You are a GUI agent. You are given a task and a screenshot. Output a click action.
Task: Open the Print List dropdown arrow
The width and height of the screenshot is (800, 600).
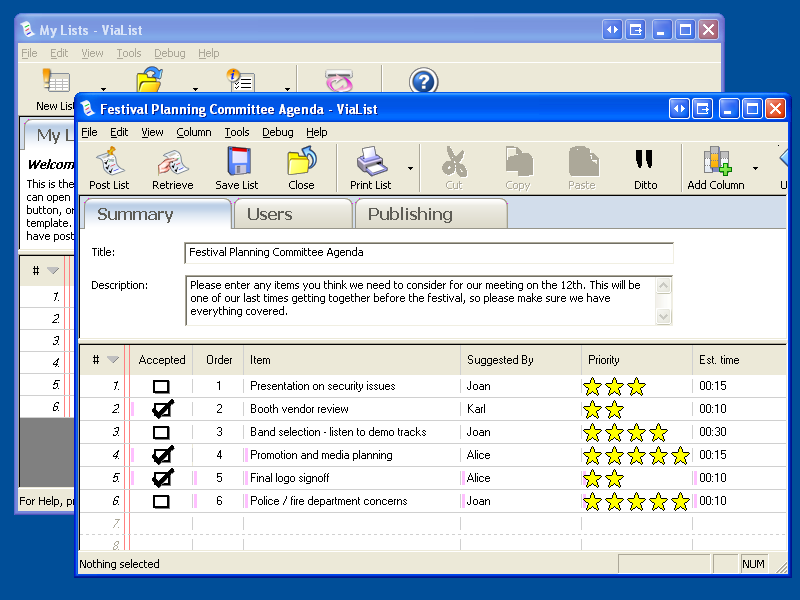(410, 168)
